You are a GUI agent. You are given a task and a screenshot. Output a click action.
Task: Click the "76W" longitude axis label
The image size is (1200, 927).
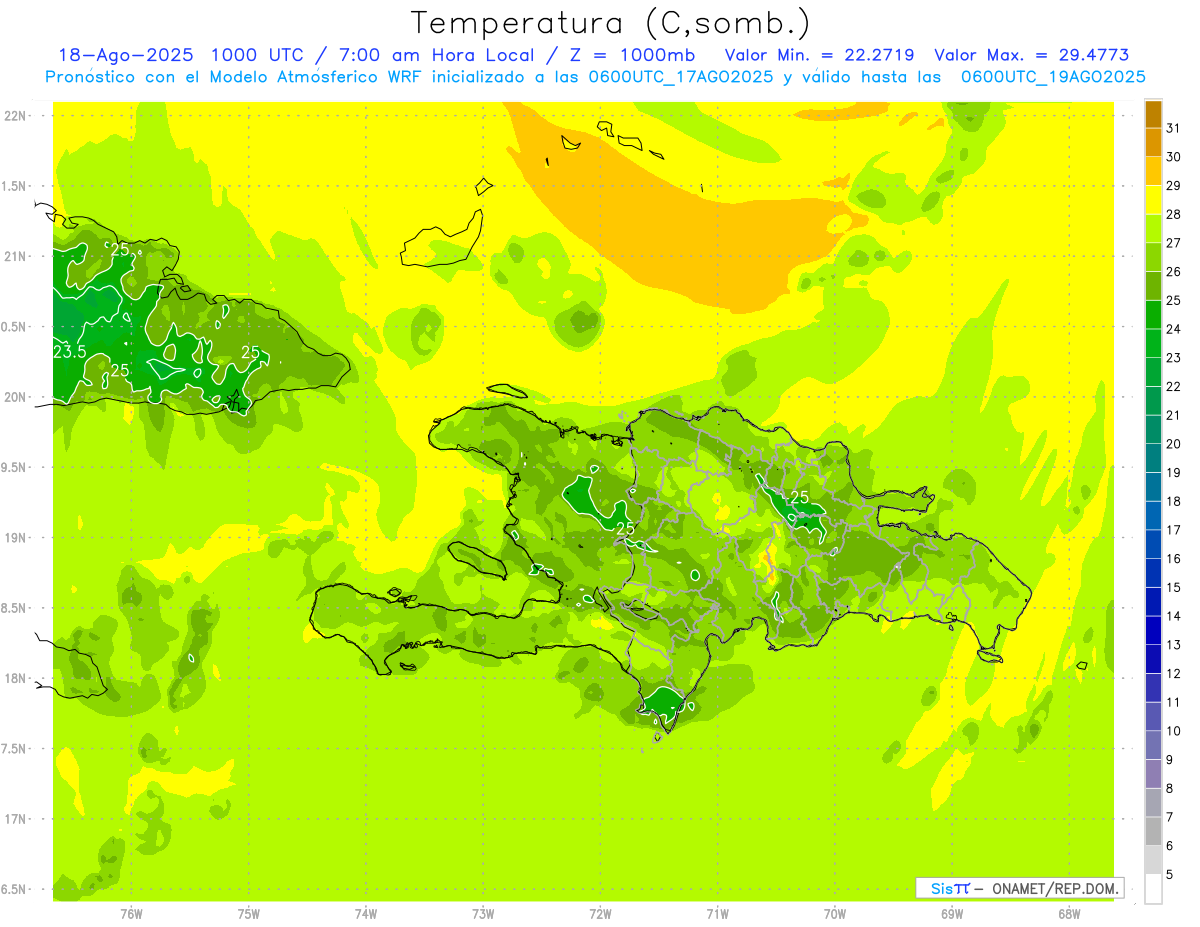pyautogui.click(x=131, y=914)
